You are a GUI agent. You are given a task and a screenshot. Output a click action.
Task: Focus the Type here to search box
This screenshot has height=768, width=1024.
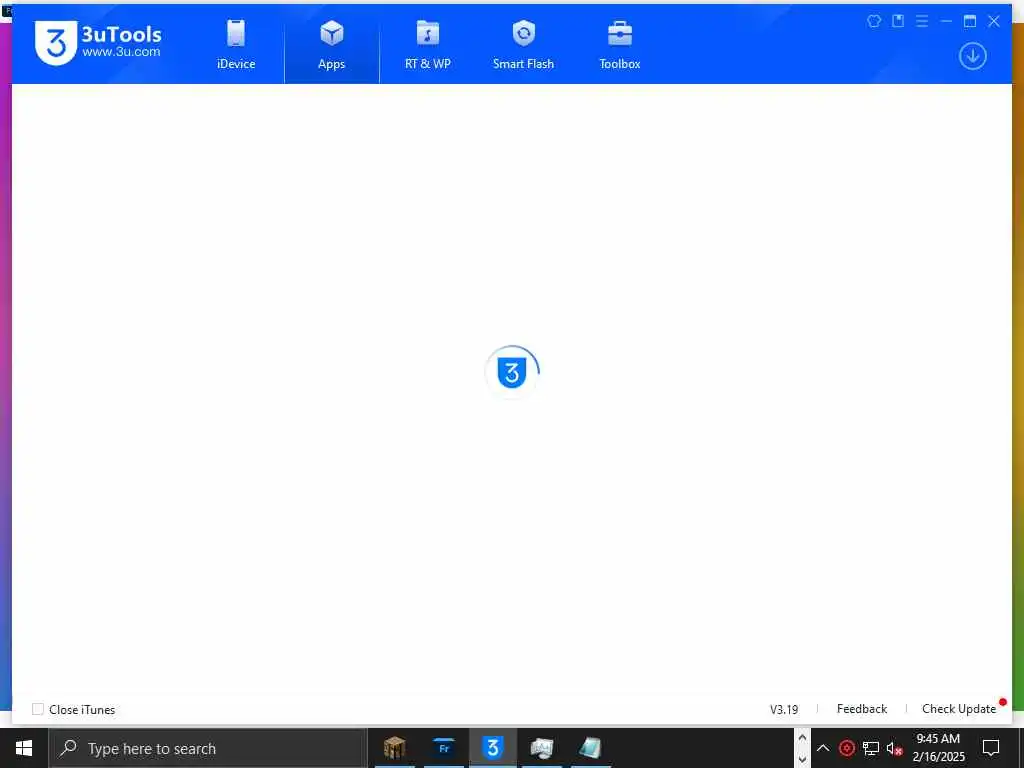[x=208, y=748]
